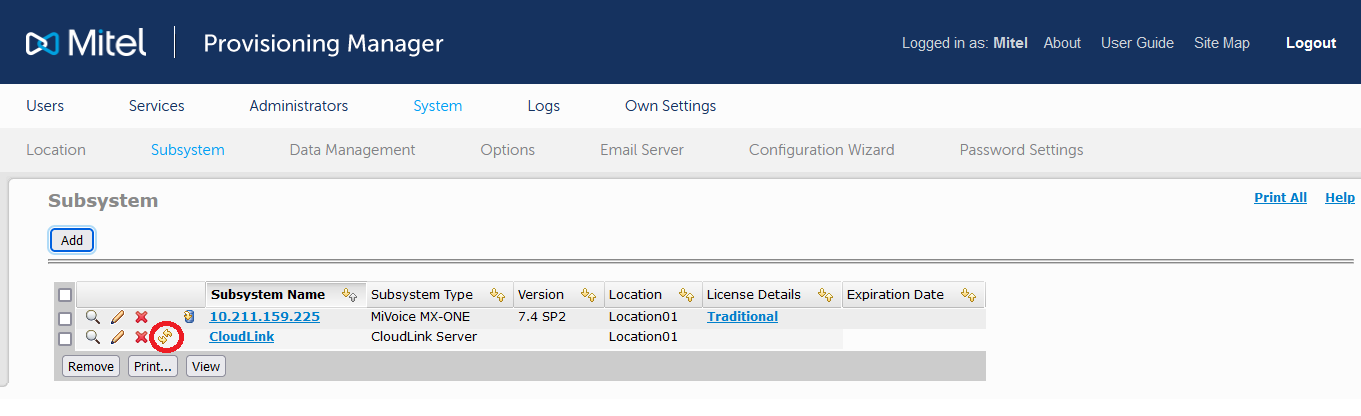The image size is (1361, 416).
Task: Open the Site Map link
Action: 1222,43
